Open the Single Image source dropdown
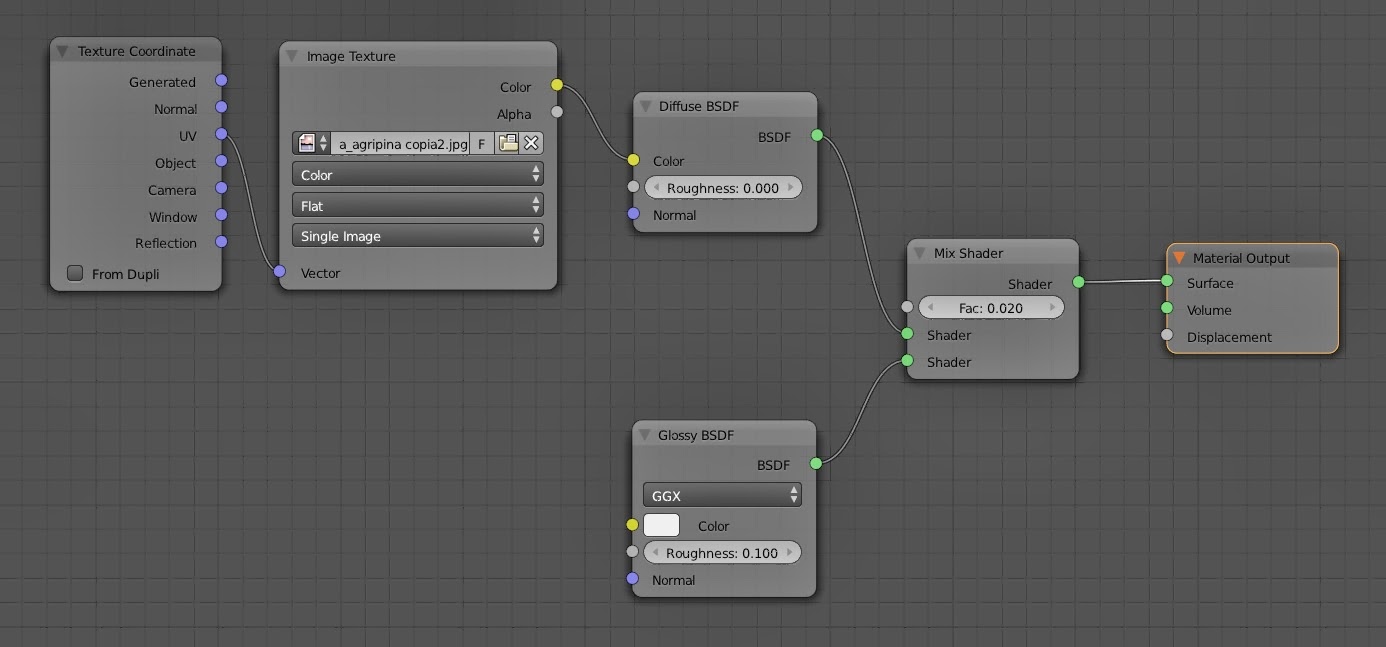The image size is (1386, 647). (x=418, y=236)
